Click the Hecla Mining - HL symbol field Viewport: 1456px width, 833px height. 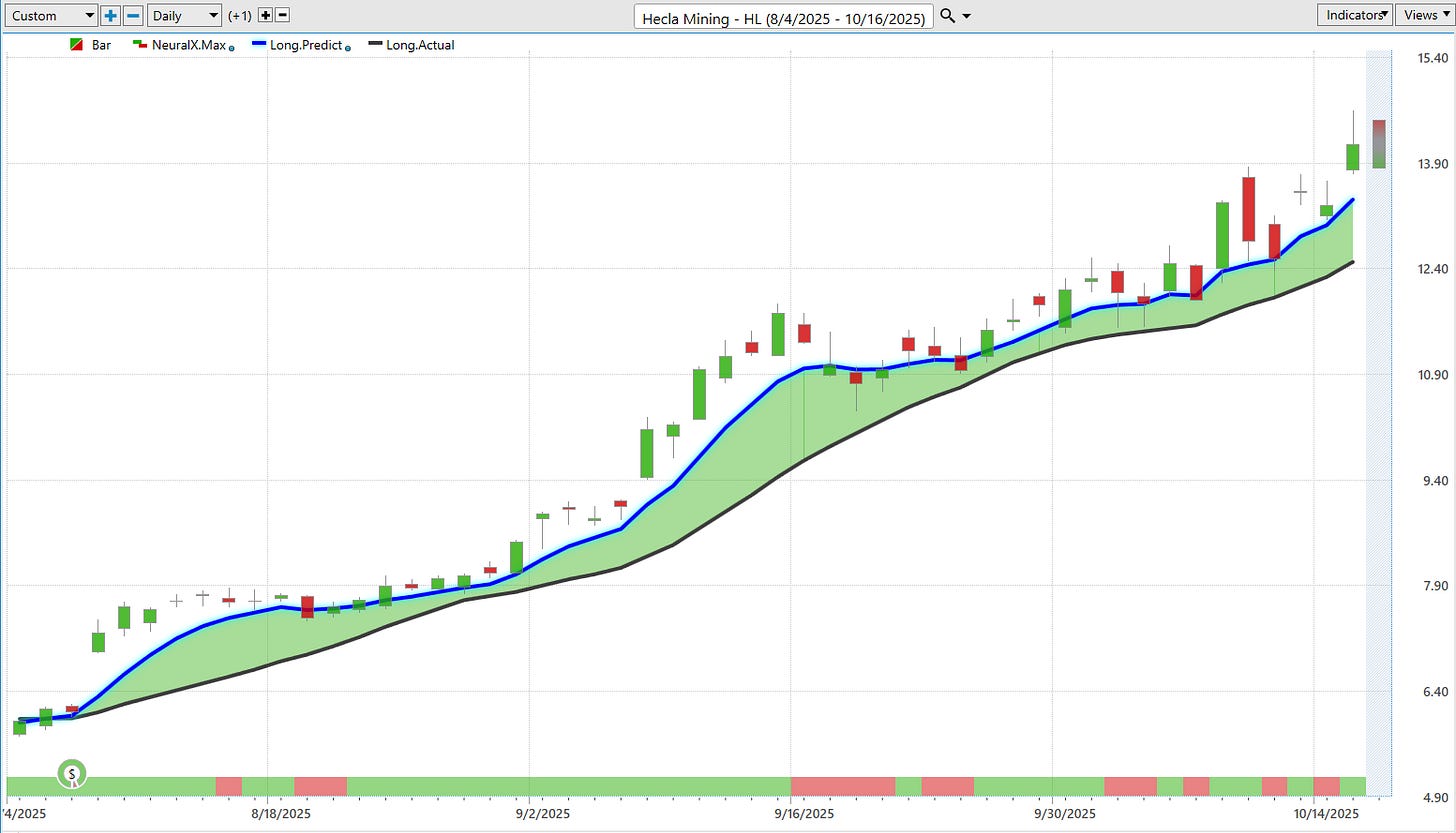pyautogui.click(x=784, y=17)
